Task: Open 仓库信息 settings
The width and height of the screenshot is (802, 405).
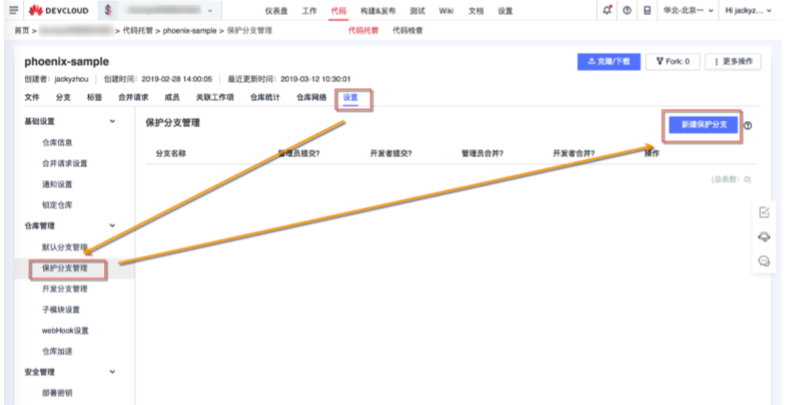Action: [x=57, y=143]
